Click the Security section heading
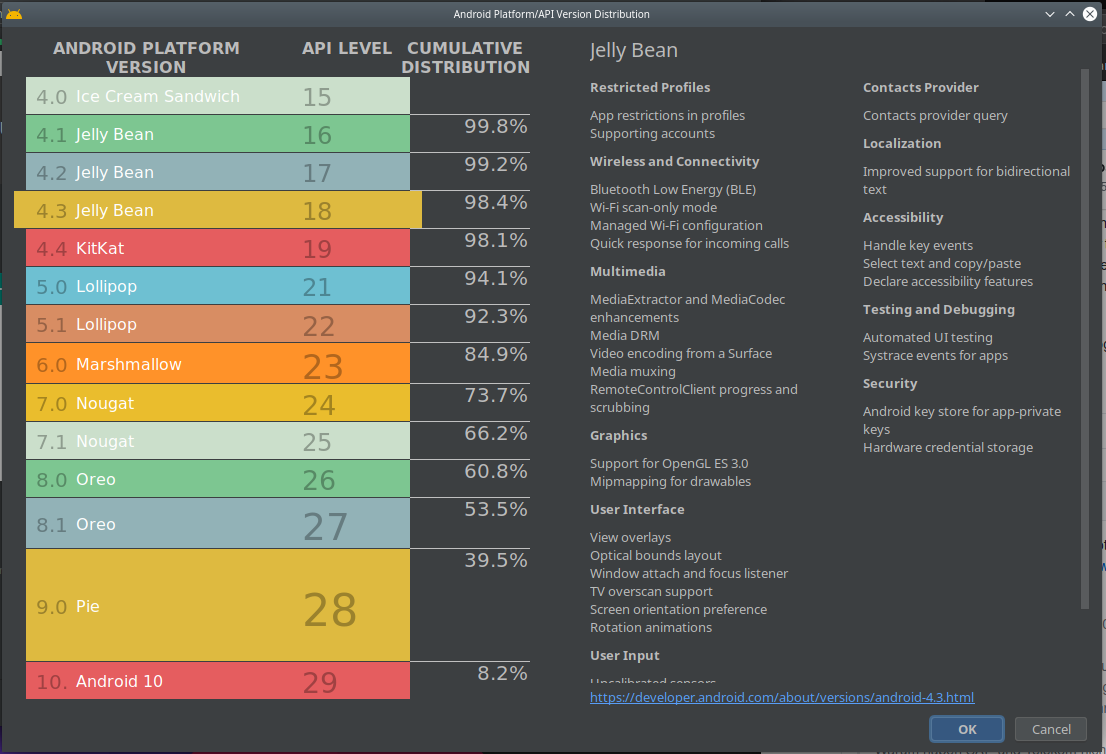 tap(890, 384)
